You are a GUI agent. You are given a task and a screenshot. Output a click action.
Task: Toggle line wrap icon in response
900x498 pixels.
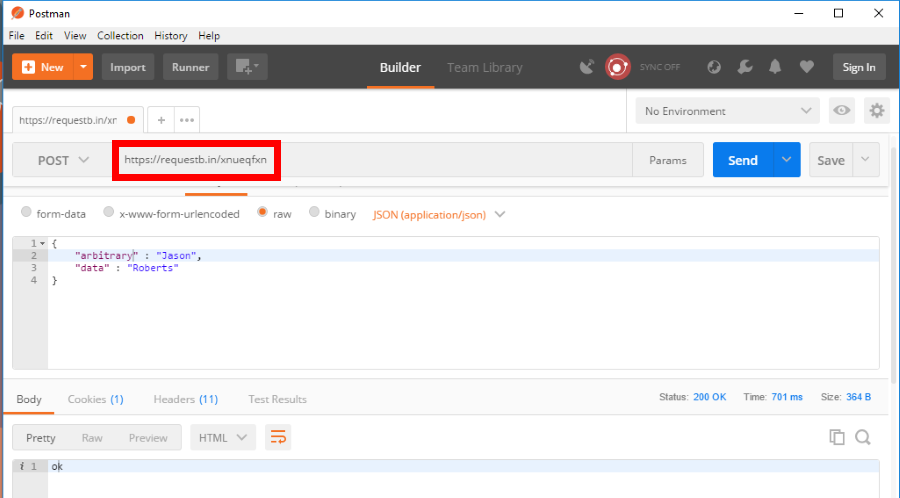pyautogui.click(x=278, y=438)
